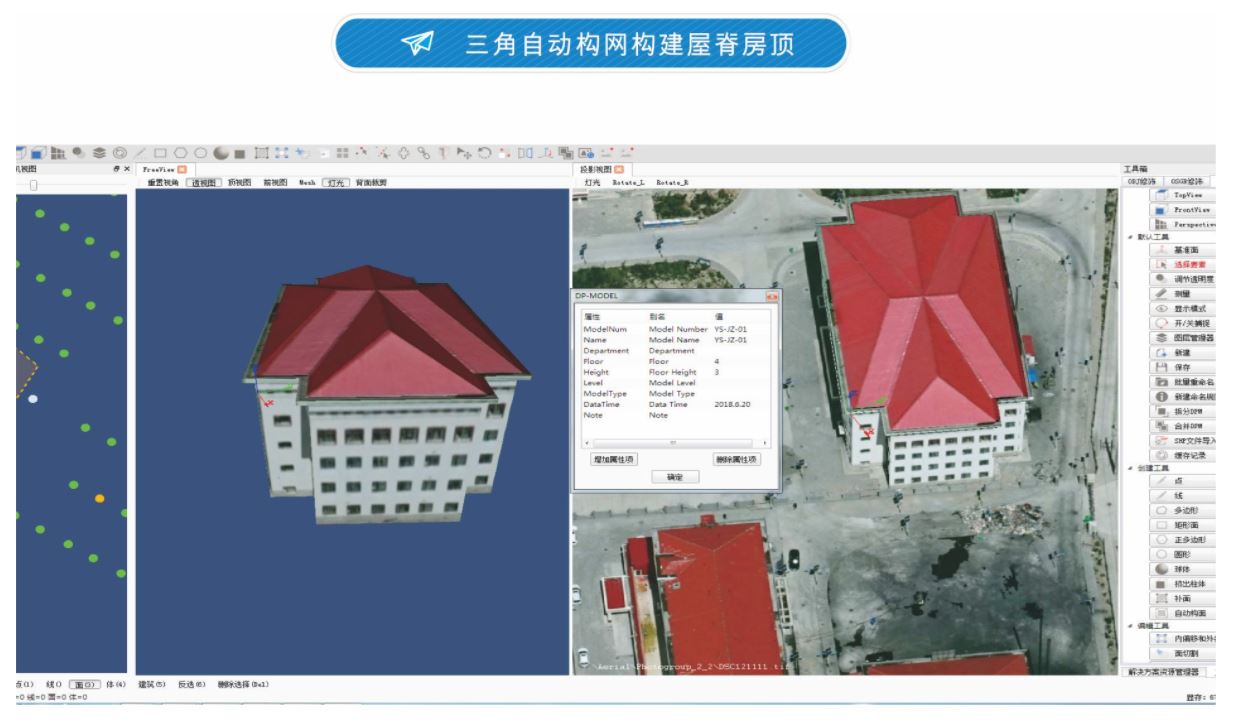Click the slider handle in the left panel

(x=33, y=184)
